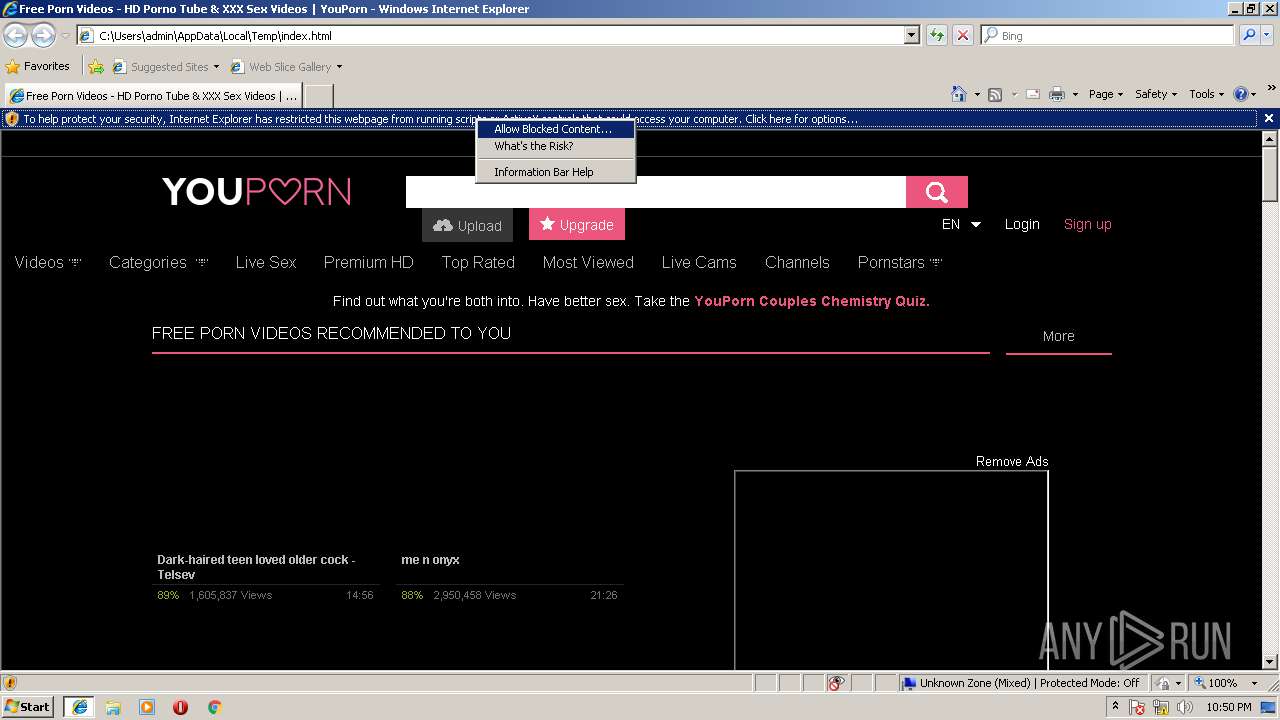
Task: Launch Windows Media Player from the taskbar
Action: [x=147, y=707]
